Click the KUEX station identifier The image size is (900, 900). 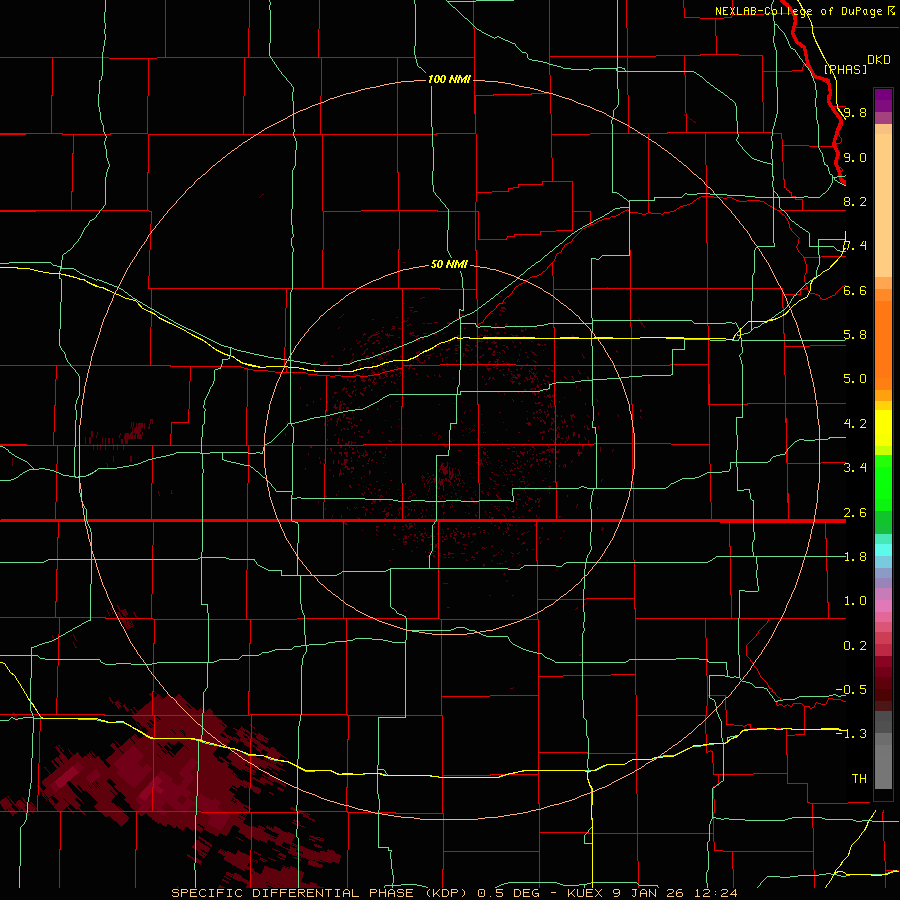pyautogui.click(x=585, y=893)
